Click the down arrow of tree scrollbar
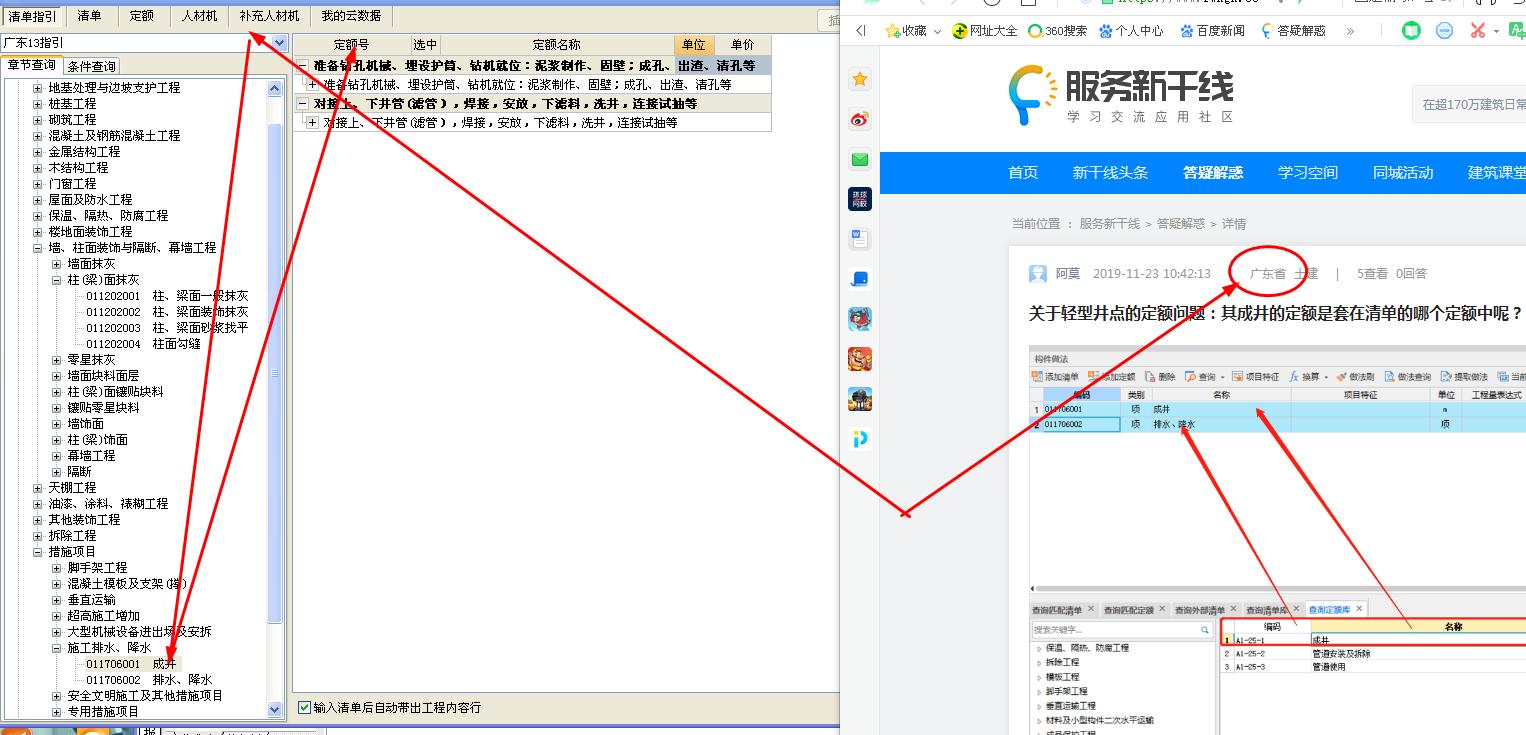The image size is (1526, 735). point(276,709)
